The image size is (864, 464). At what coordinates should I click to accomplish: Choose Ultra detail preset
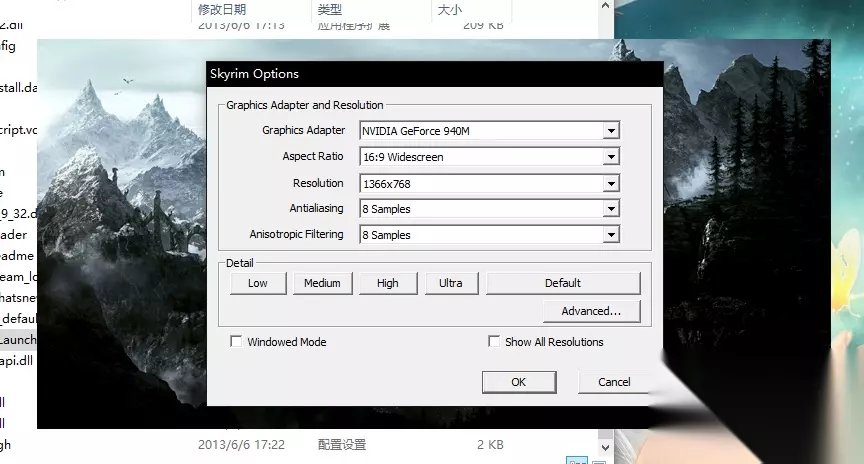click(451, 283)
